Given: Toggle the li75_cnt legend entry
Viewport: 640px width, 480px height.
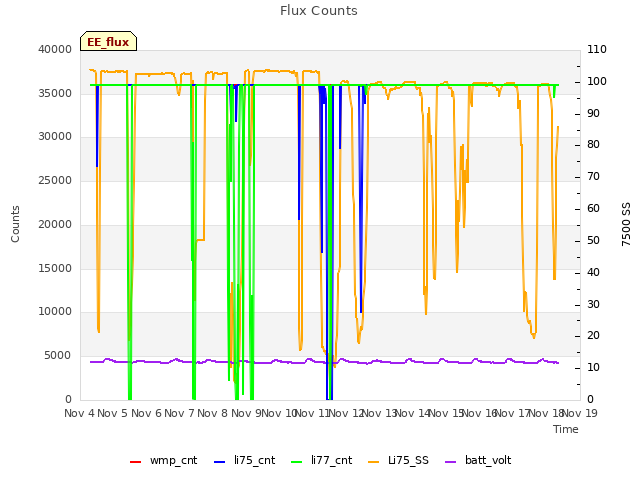Looking at the screenshot, I should (x=244, y=460).
